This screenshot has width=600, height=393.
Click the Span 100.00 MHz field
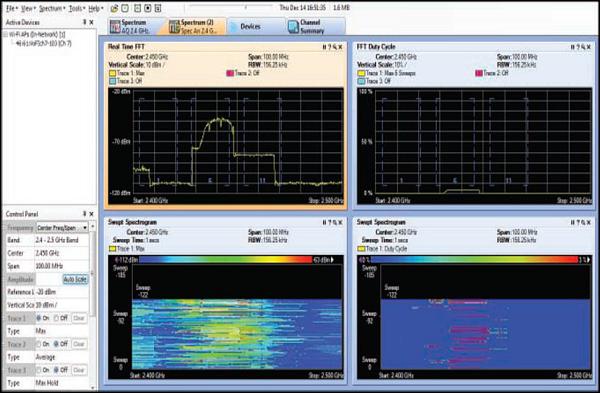click(61, 266)
